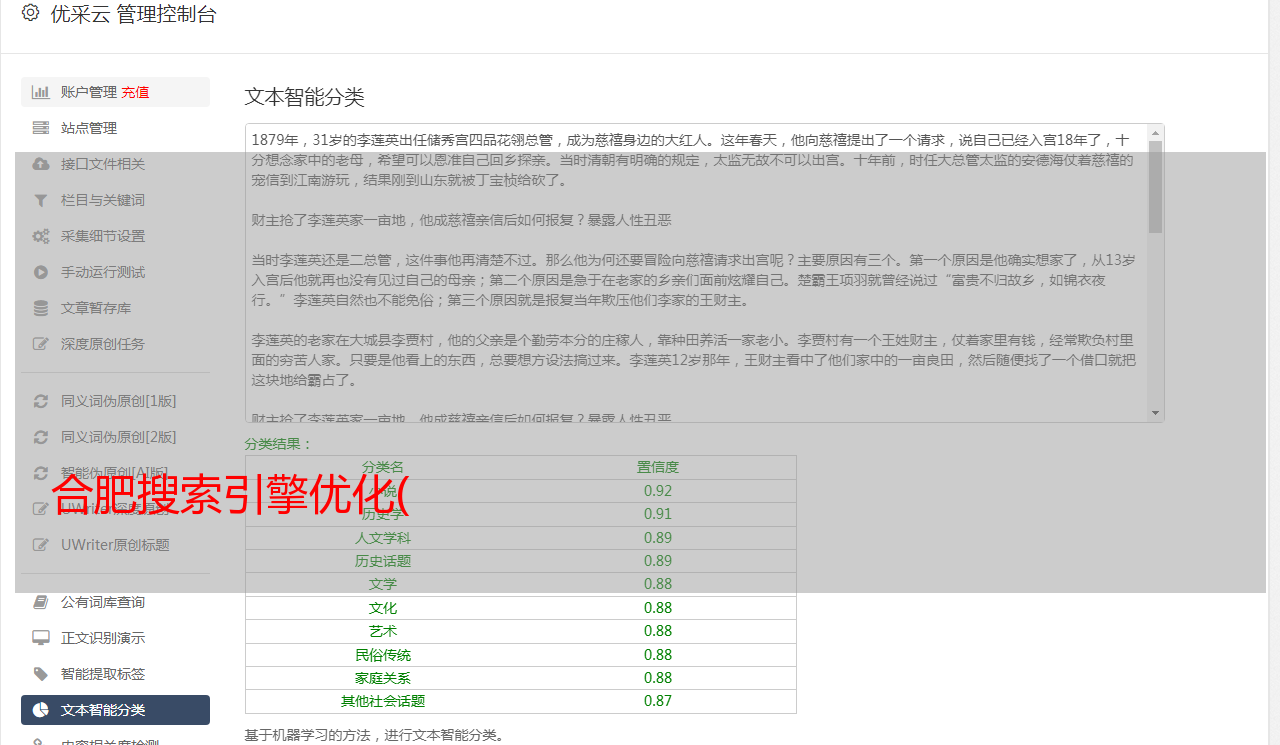Click the 正文识别演示 monitor icon
This screenshot has height=745, width=1280.
pyautogui.click(x=41, y=638)
